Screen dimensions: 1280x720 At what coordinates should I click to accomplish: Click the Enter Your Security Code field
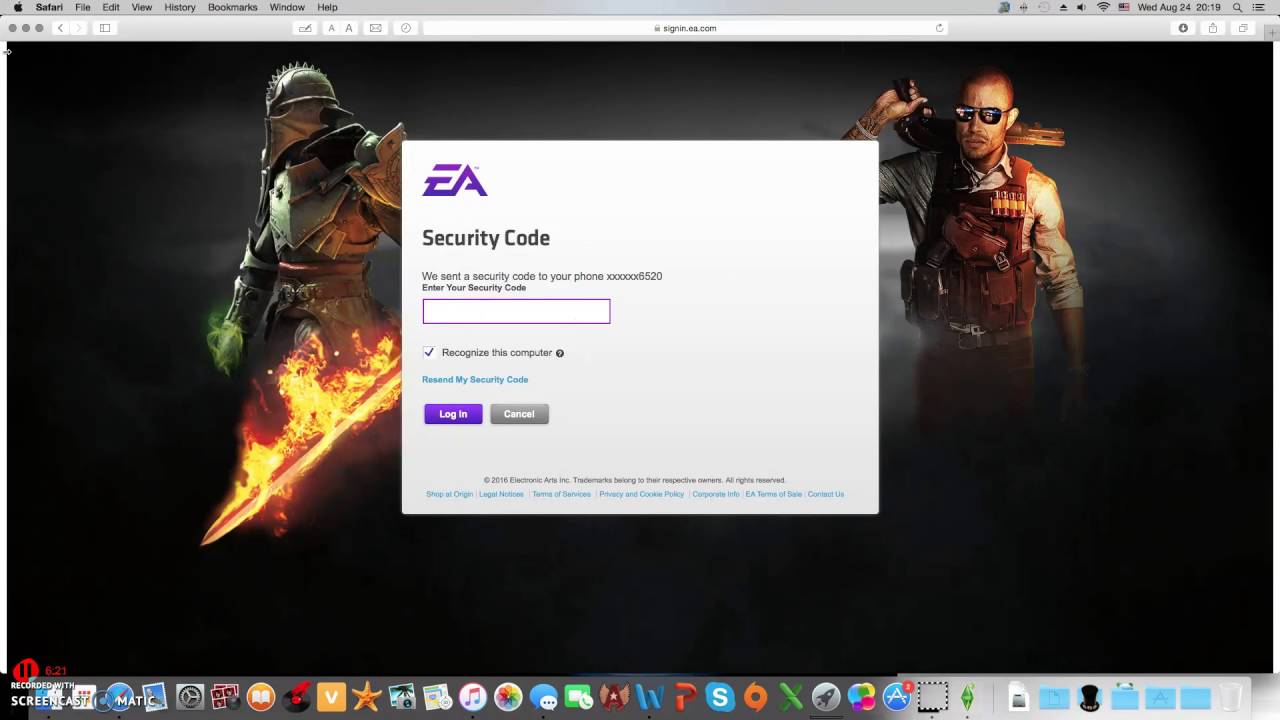[x=516, y=311]
